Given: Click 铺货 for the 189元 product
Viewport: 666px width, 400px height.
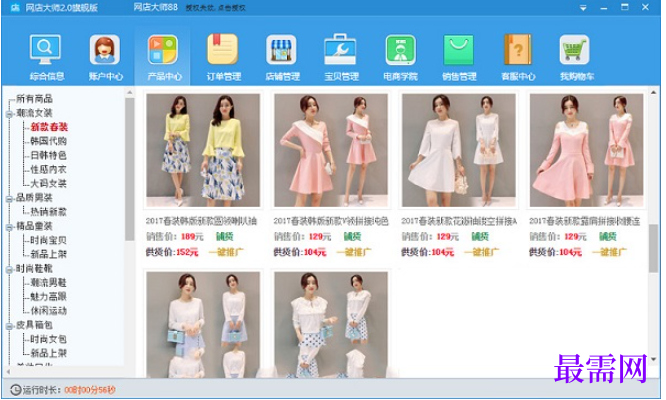Looking at the screenshot, I should click(x=225, y=237).
